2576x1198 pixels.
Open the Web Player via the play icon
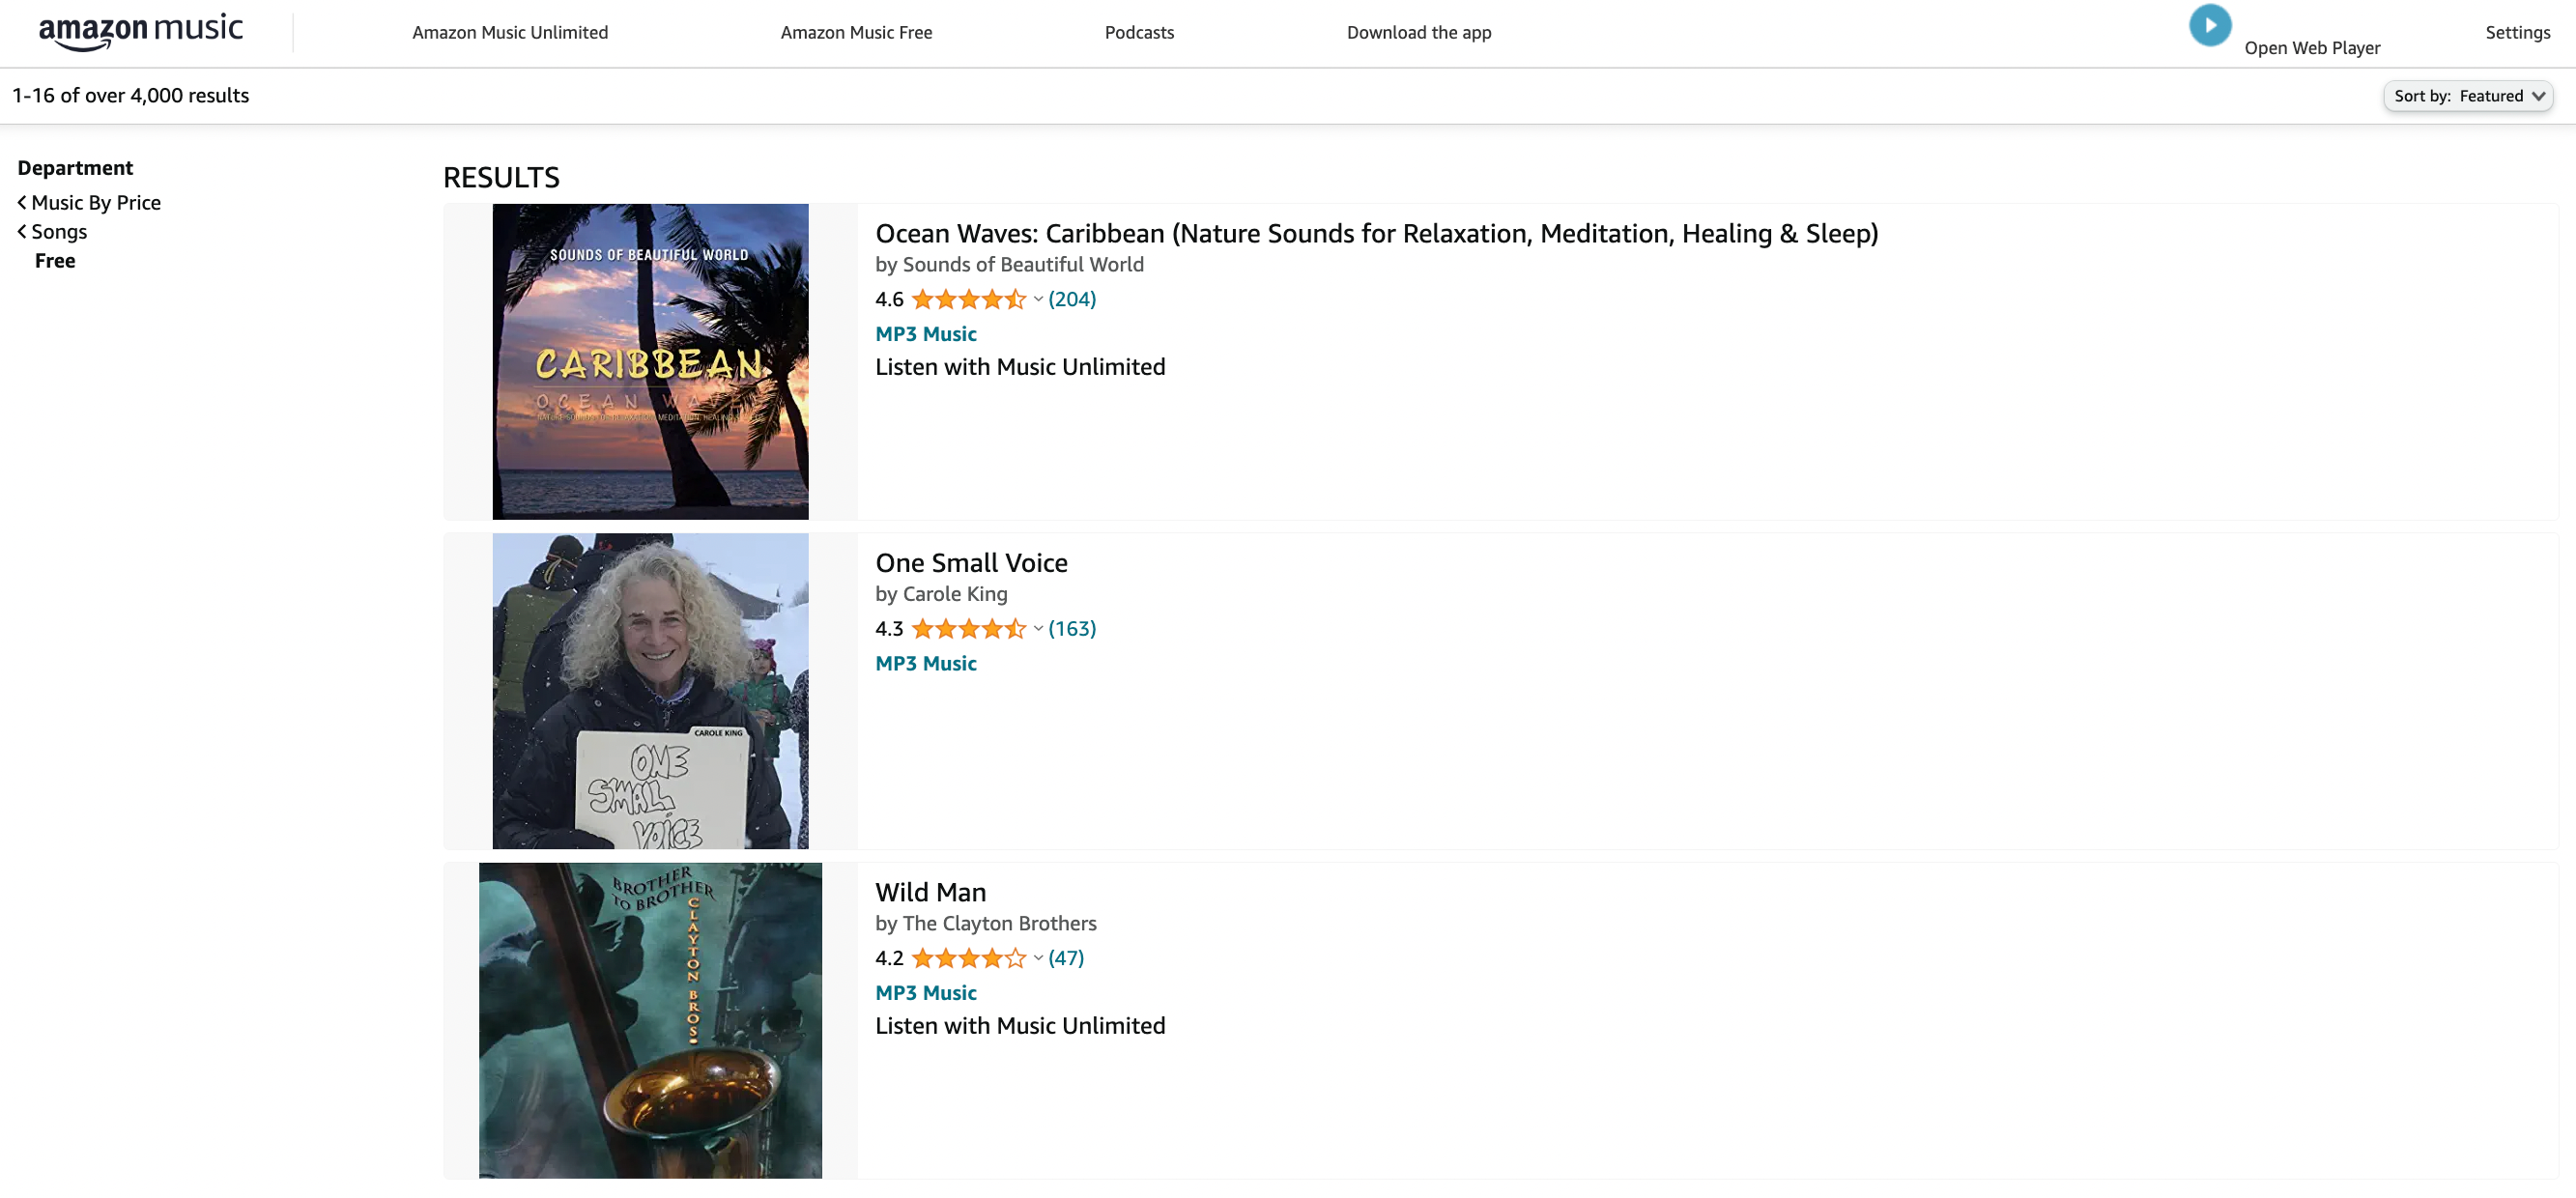2209,25
